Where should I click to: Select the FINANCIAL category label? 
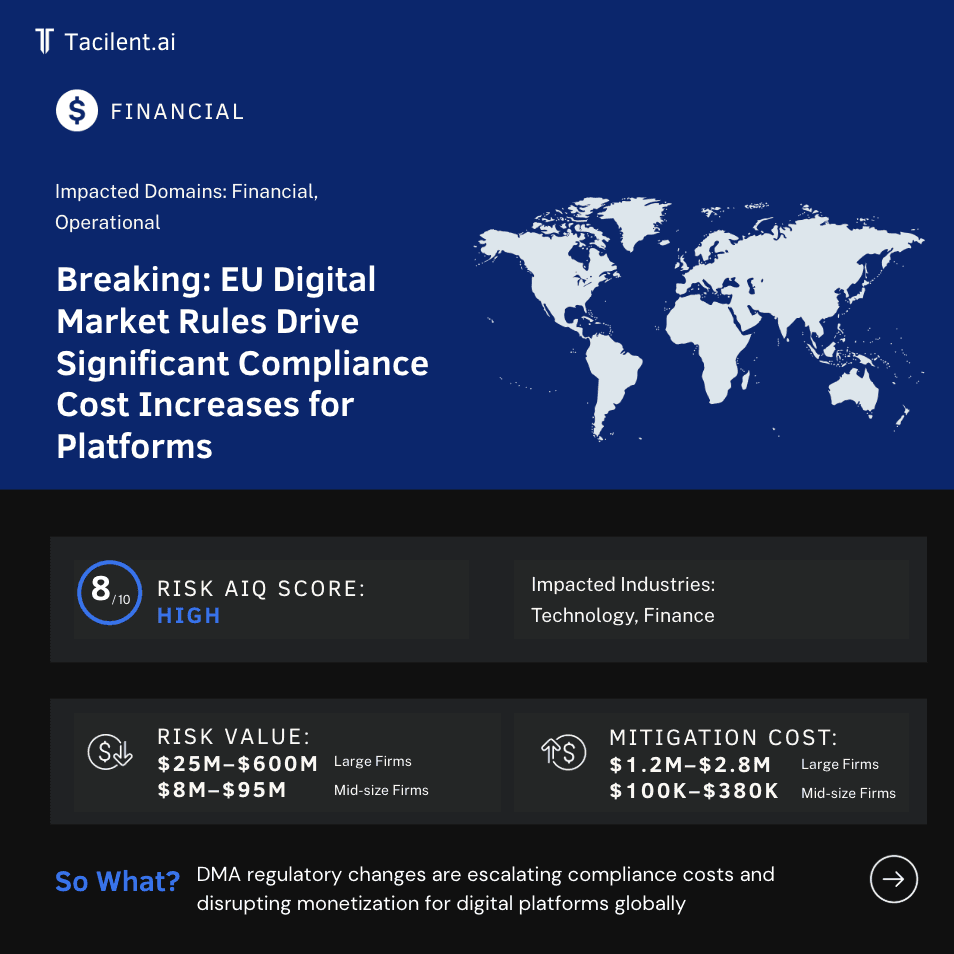point(177,111)
